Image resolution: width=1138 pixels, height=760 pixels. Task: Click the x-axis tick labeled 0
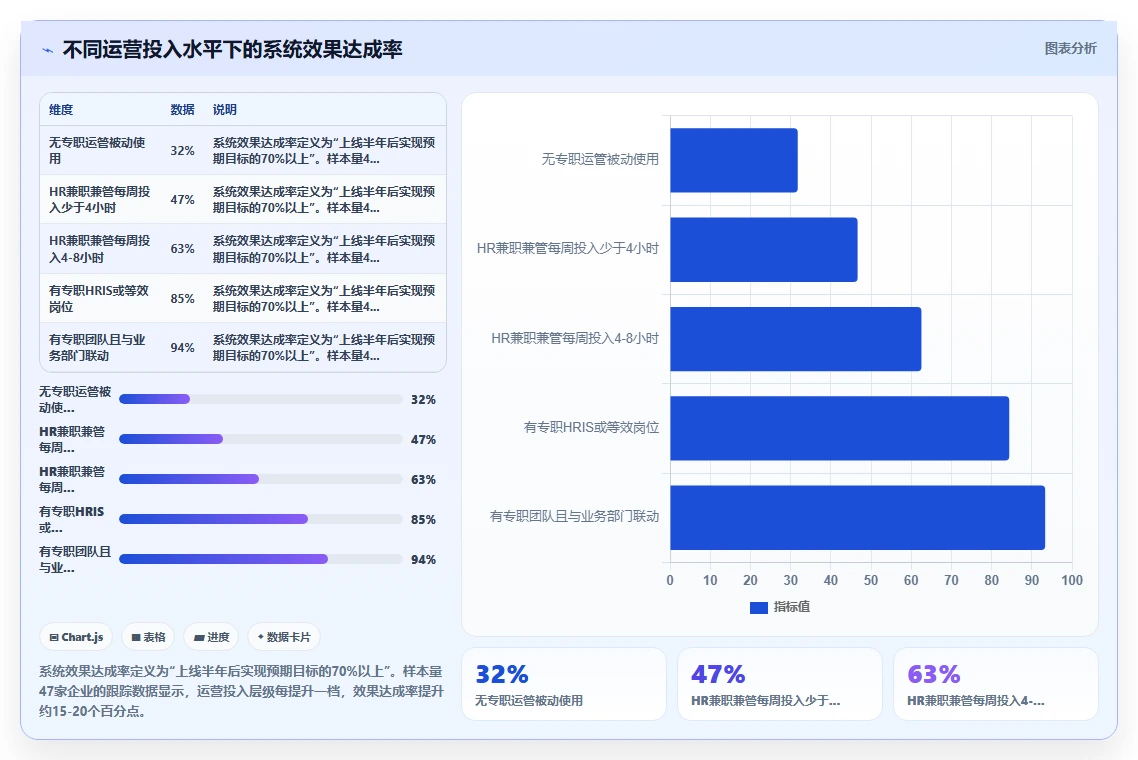point(670,580)
